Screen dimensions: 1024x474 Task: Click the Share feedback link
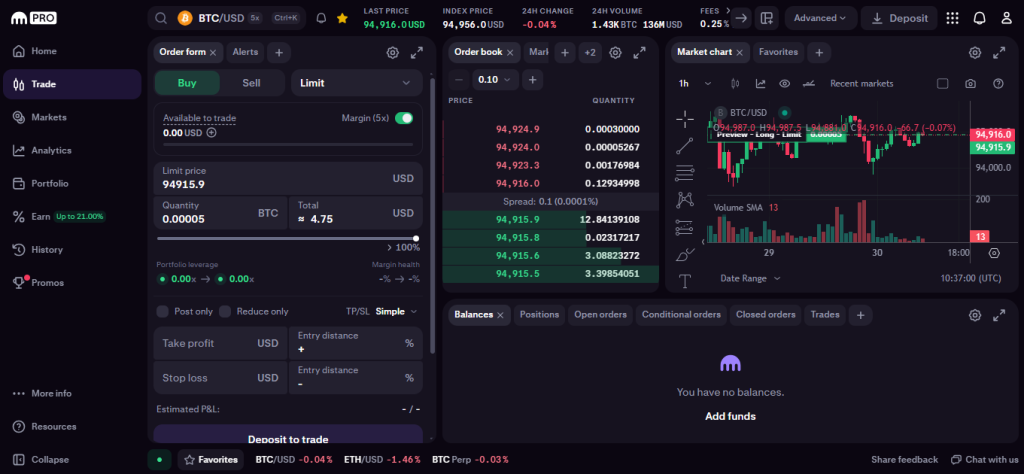[x=904, y=460]
